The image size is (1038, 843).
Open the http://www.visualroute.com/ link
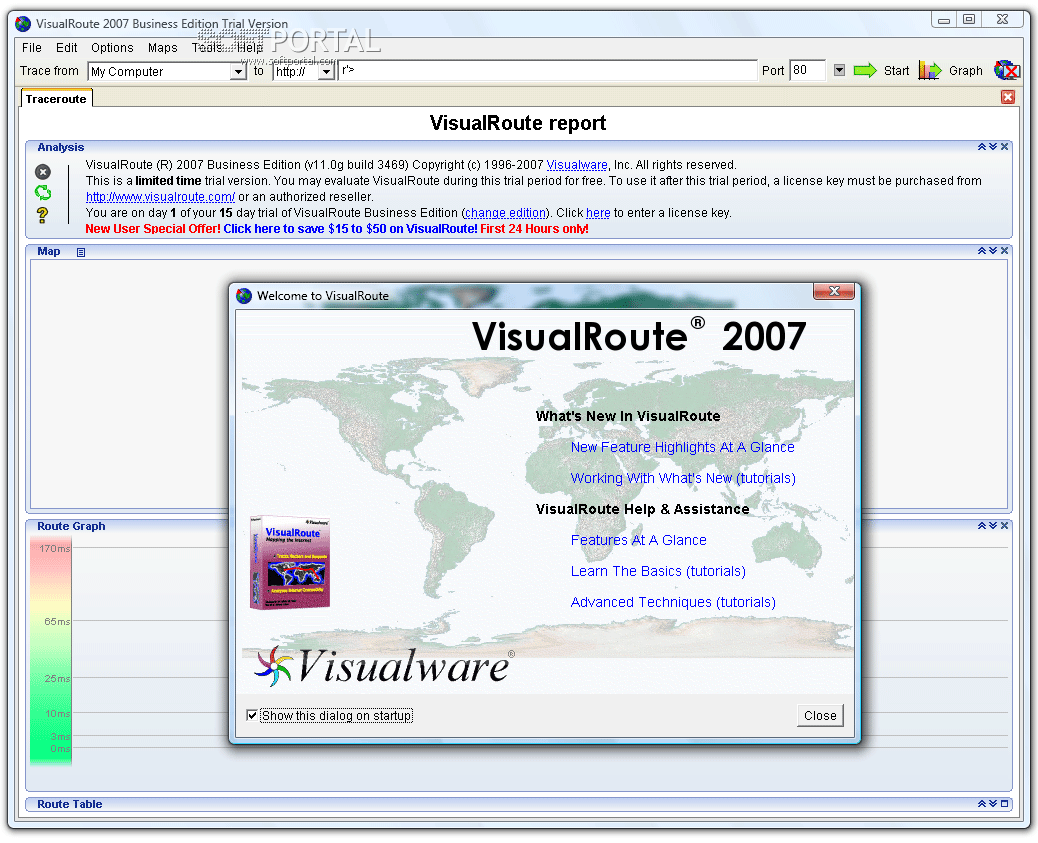[x=160, y=197]
